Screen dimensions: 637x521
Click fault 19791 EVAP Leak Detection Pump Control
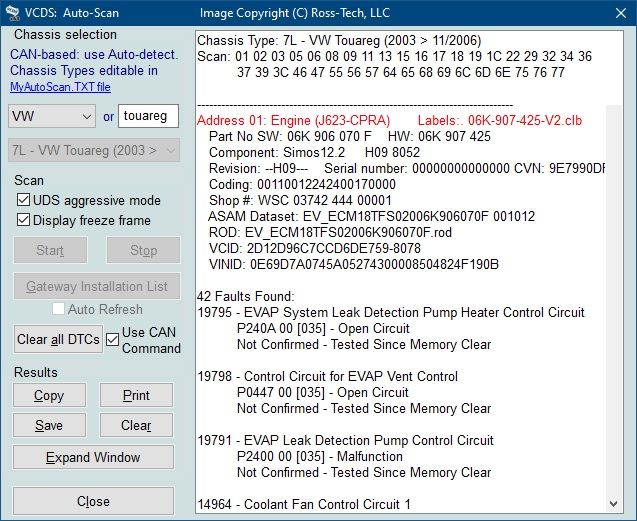point(345,440)
